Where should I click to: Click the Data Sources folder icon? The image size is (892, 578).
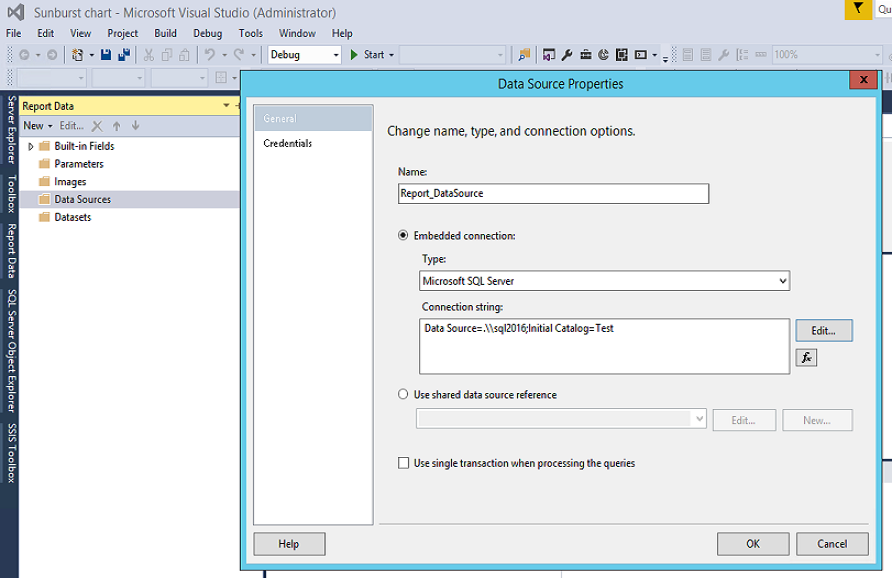[x=44, y=200]
